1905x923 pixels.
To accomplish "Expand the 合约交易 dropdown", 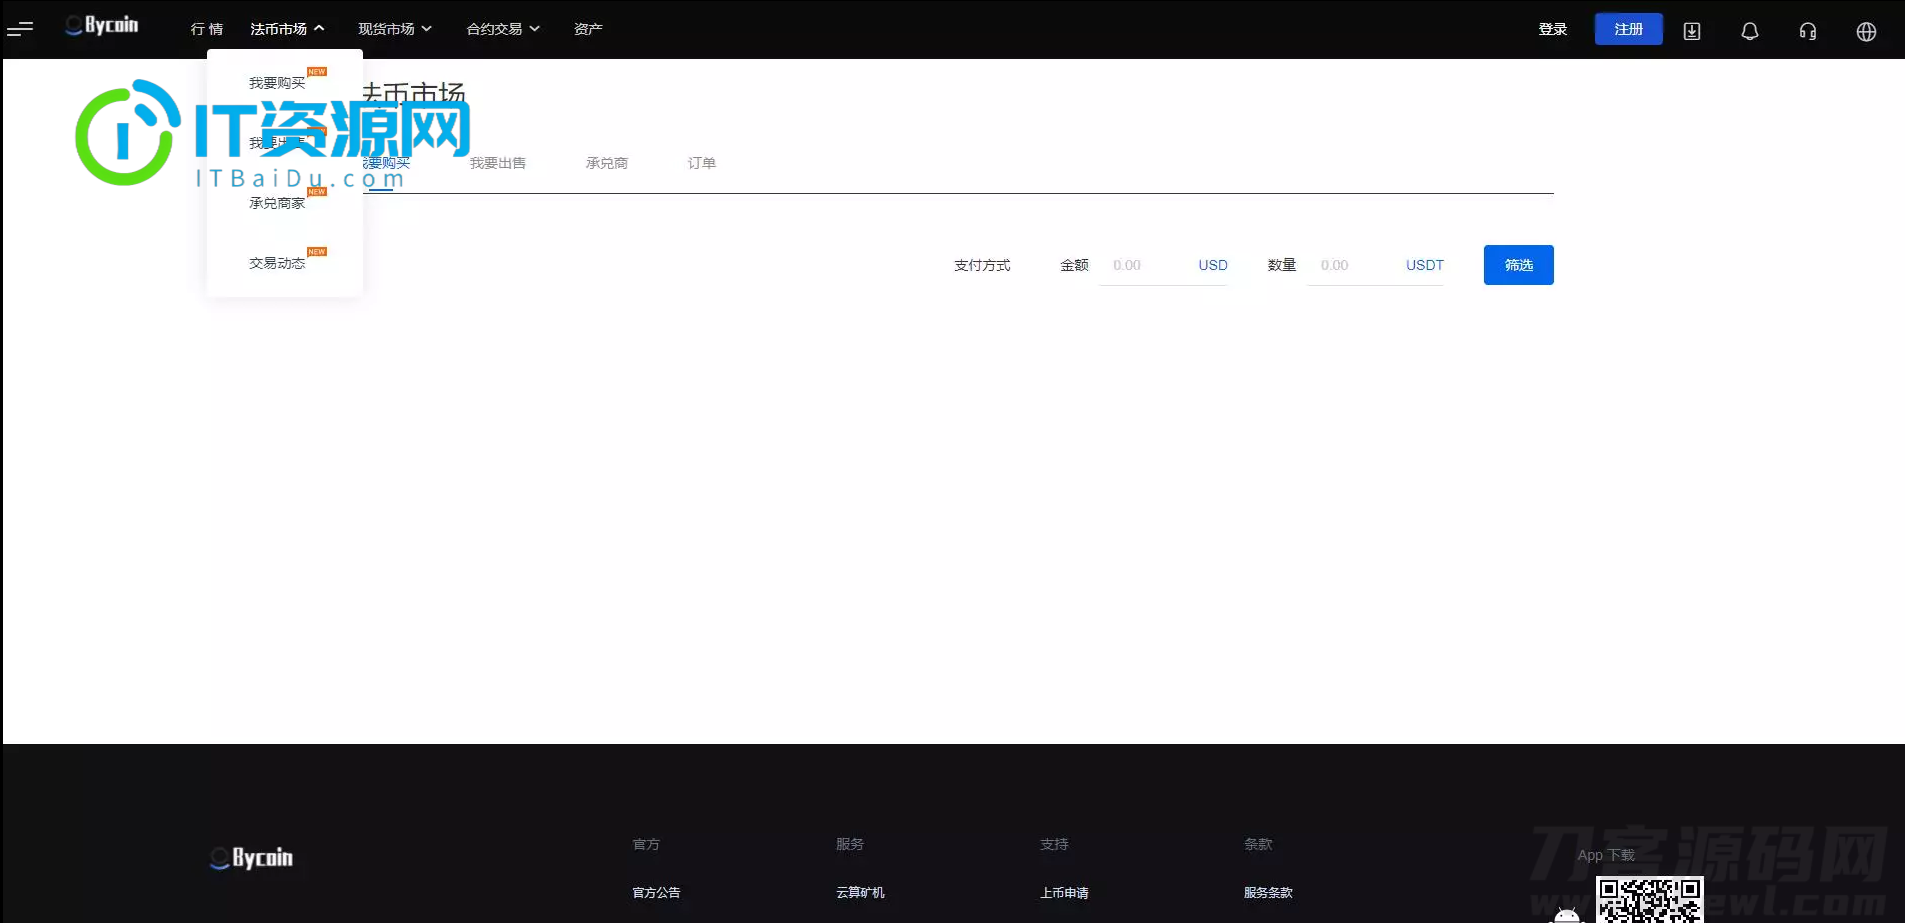I will 503,29.
